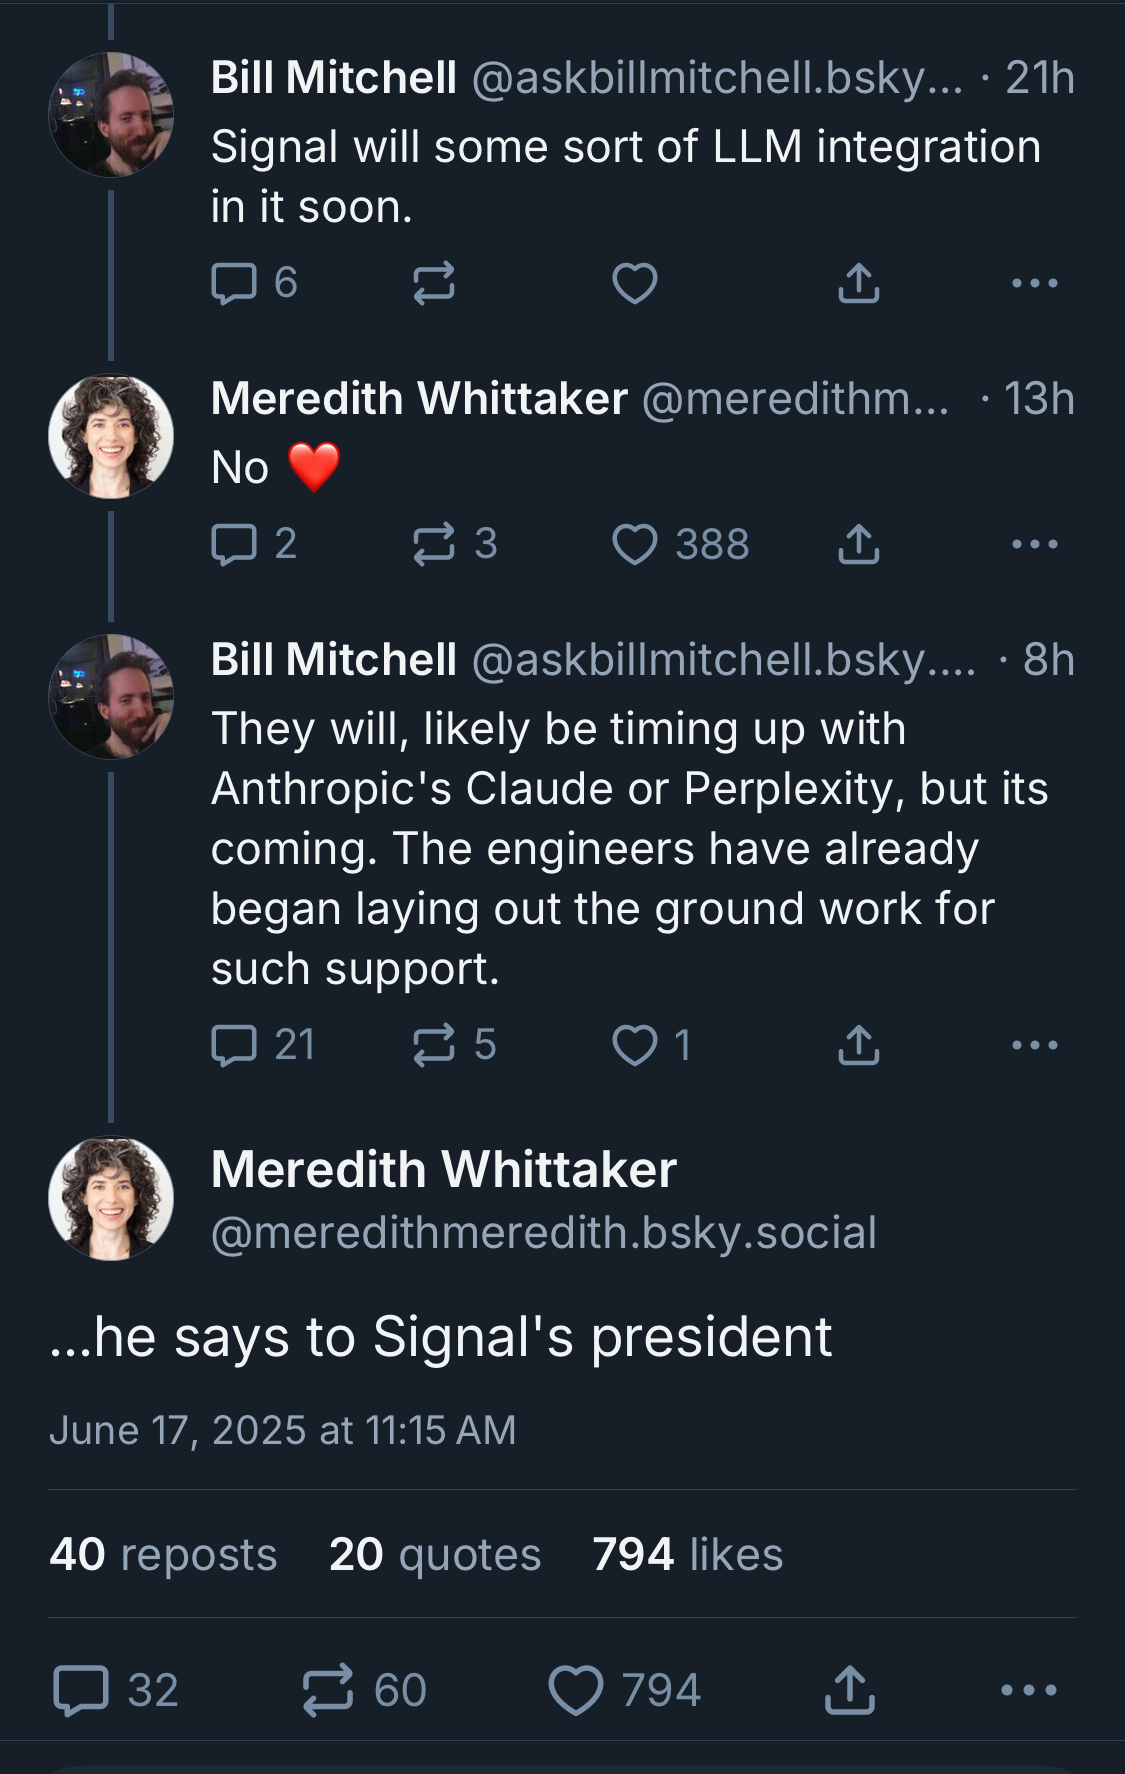Image resolution: width=1125 pixels, height=1774 pixels.
Task: Like Bill Mitchell's first Signal LLM post
Action: (x=635, y=283)
